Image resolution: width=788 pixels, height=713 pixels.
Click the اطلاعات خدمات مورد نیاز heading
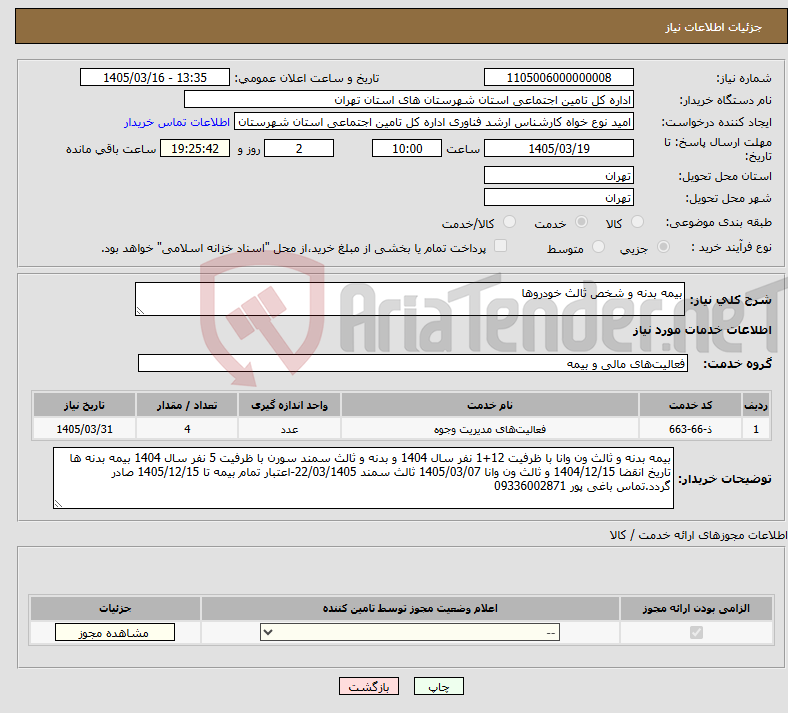click(x=702, y=330)
